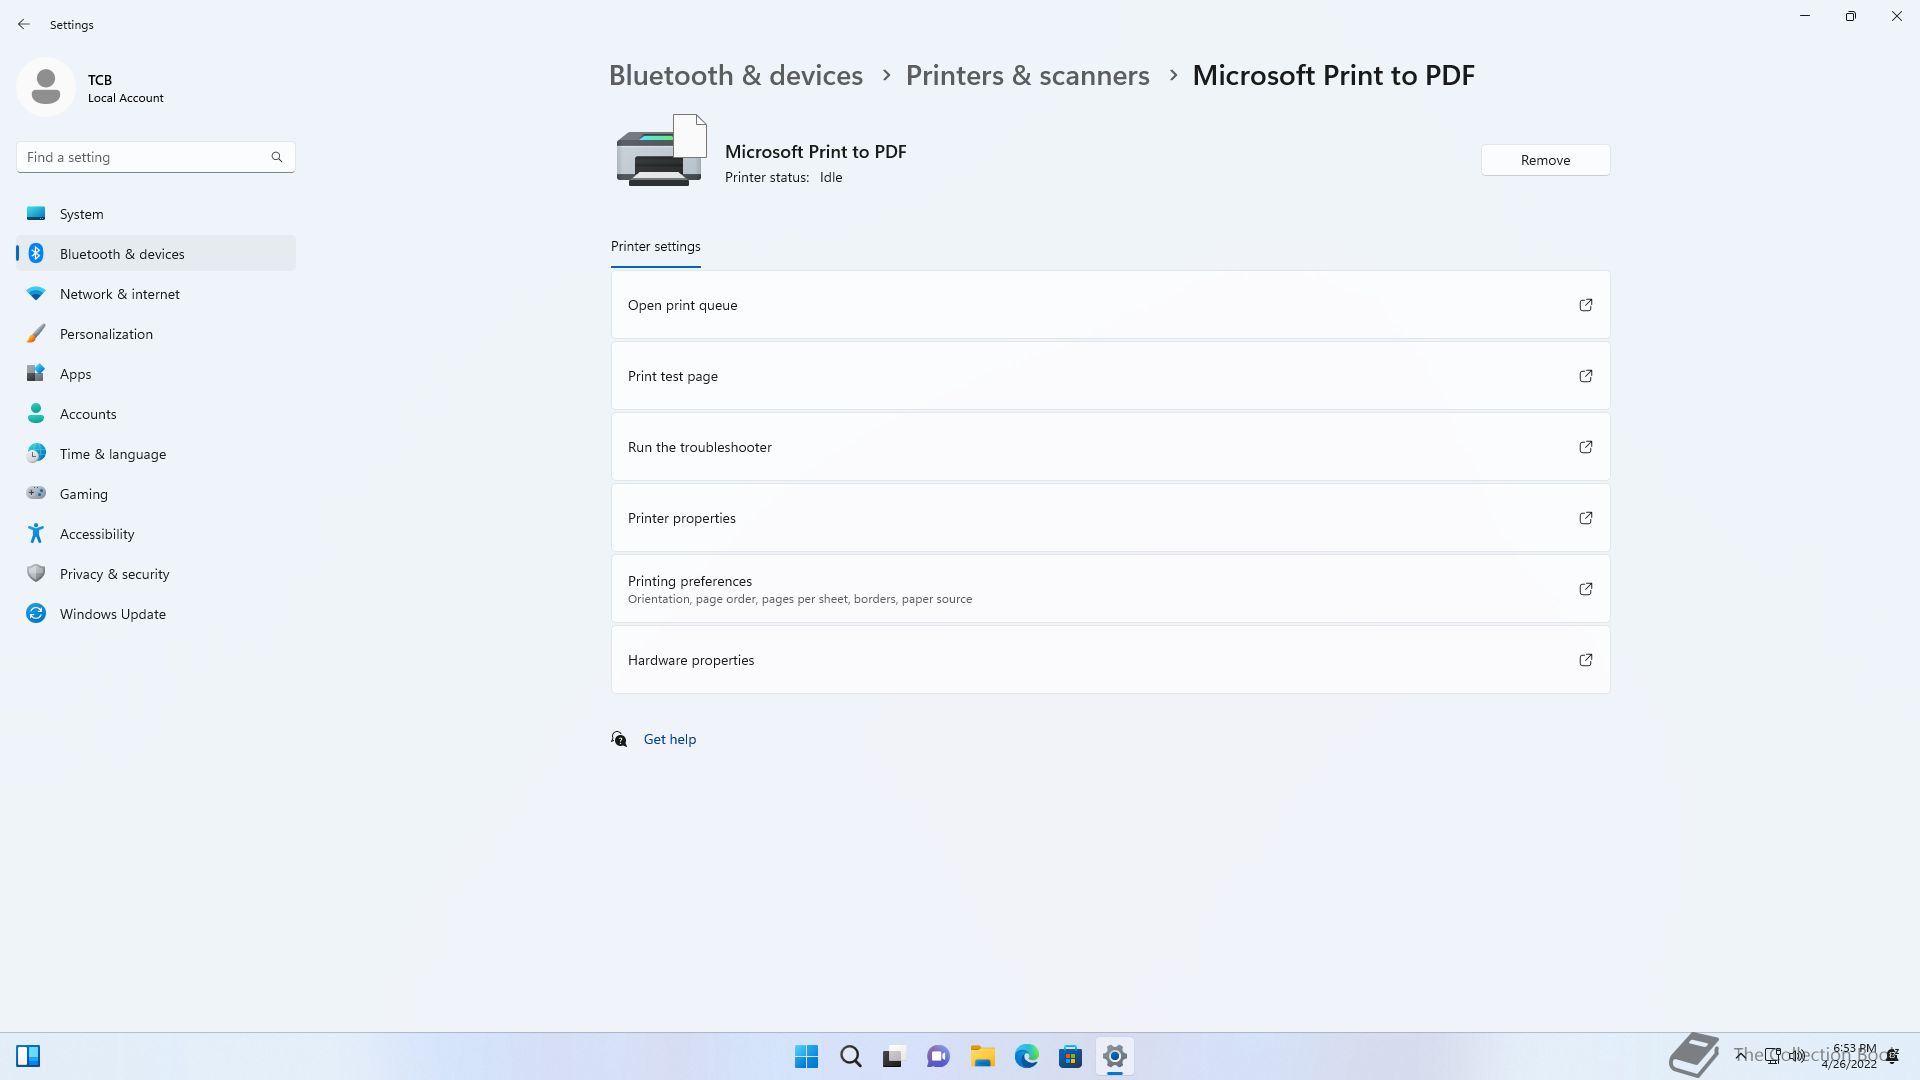This screenshot has height=1080, width=1920.
Task: Click external link icon for Print test page
Action: point(1585,376)
